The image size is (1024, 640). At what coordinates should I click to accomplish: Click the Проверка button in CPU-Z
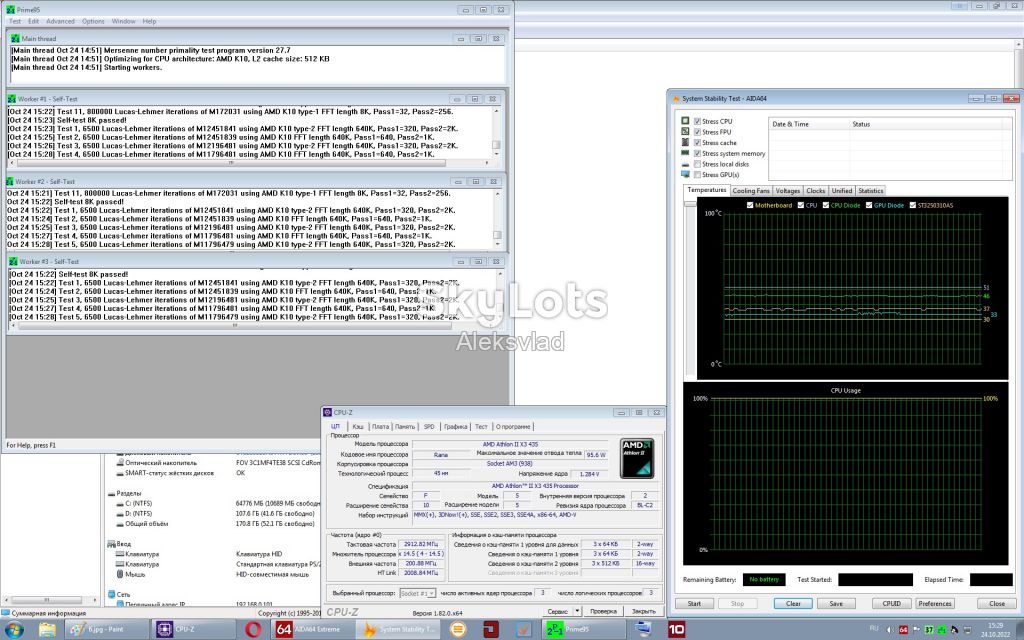(x=603, y=611)
